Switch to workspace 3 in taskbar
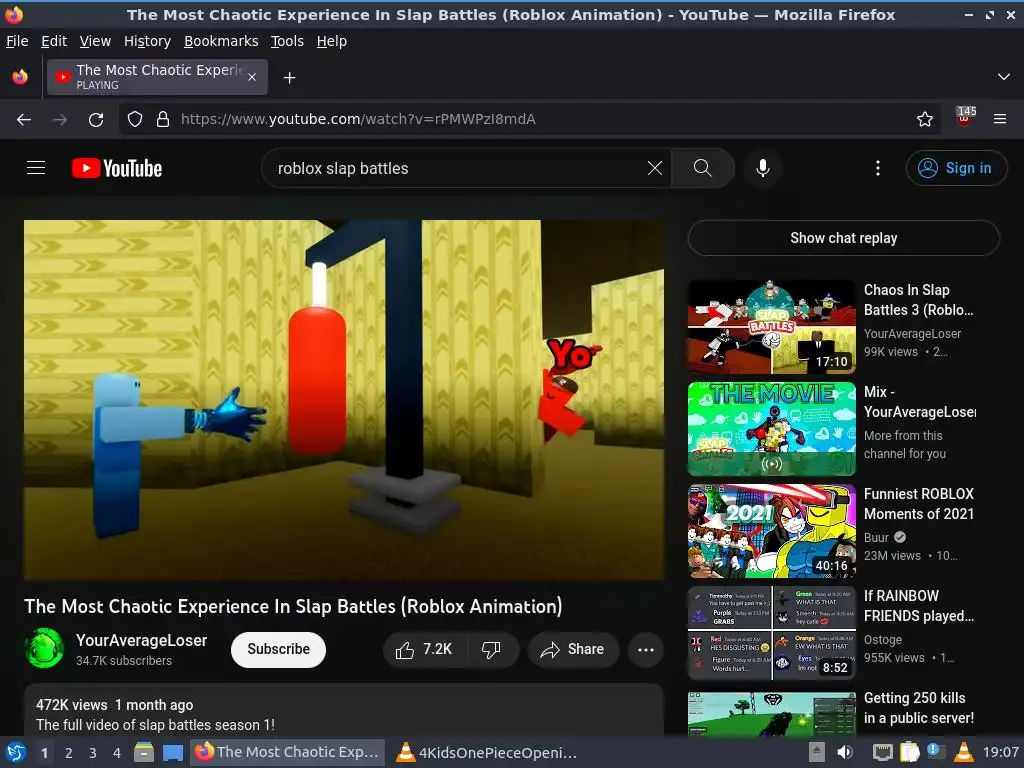Viewport: 1024px width, 768px height. click(93, 752)
